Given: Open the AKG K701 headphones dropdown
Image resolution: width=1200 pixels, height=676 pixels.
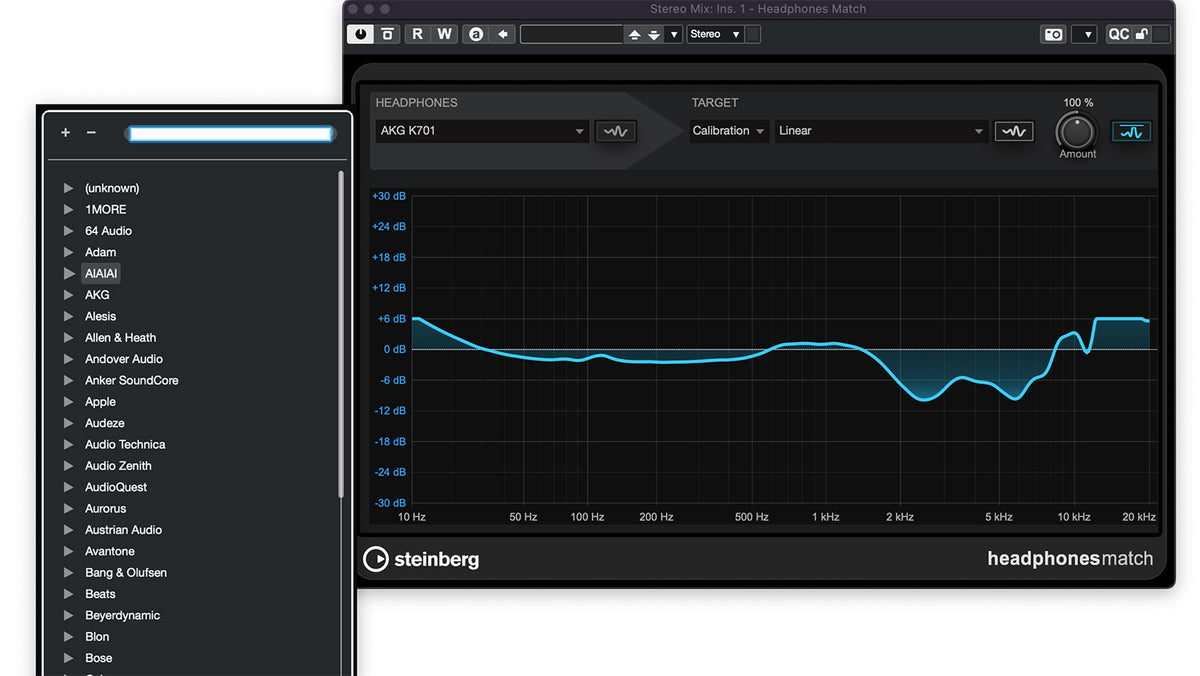Looking at the screenshot, I should tap(482, 131).
